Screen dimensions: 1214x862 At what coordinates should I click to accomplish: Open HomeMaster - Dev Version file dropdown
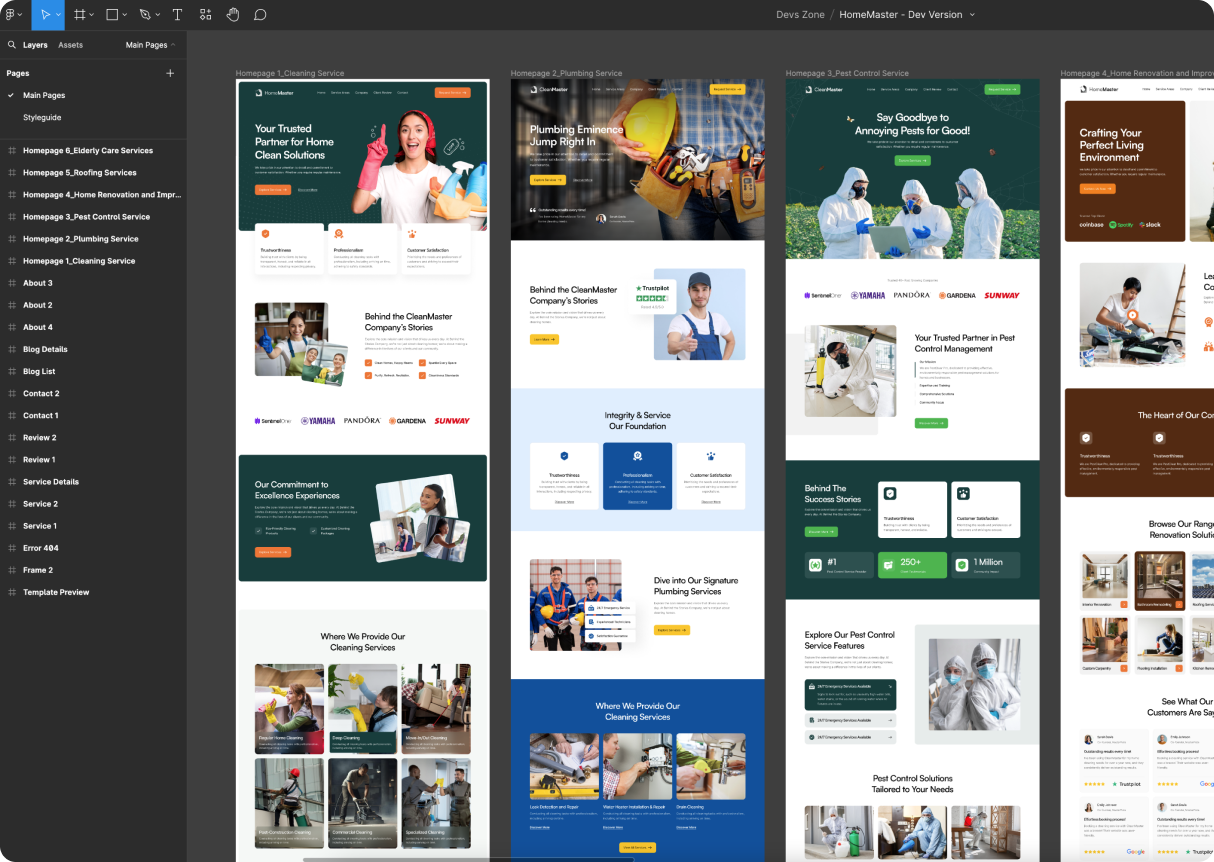click(x=972, y=15)
